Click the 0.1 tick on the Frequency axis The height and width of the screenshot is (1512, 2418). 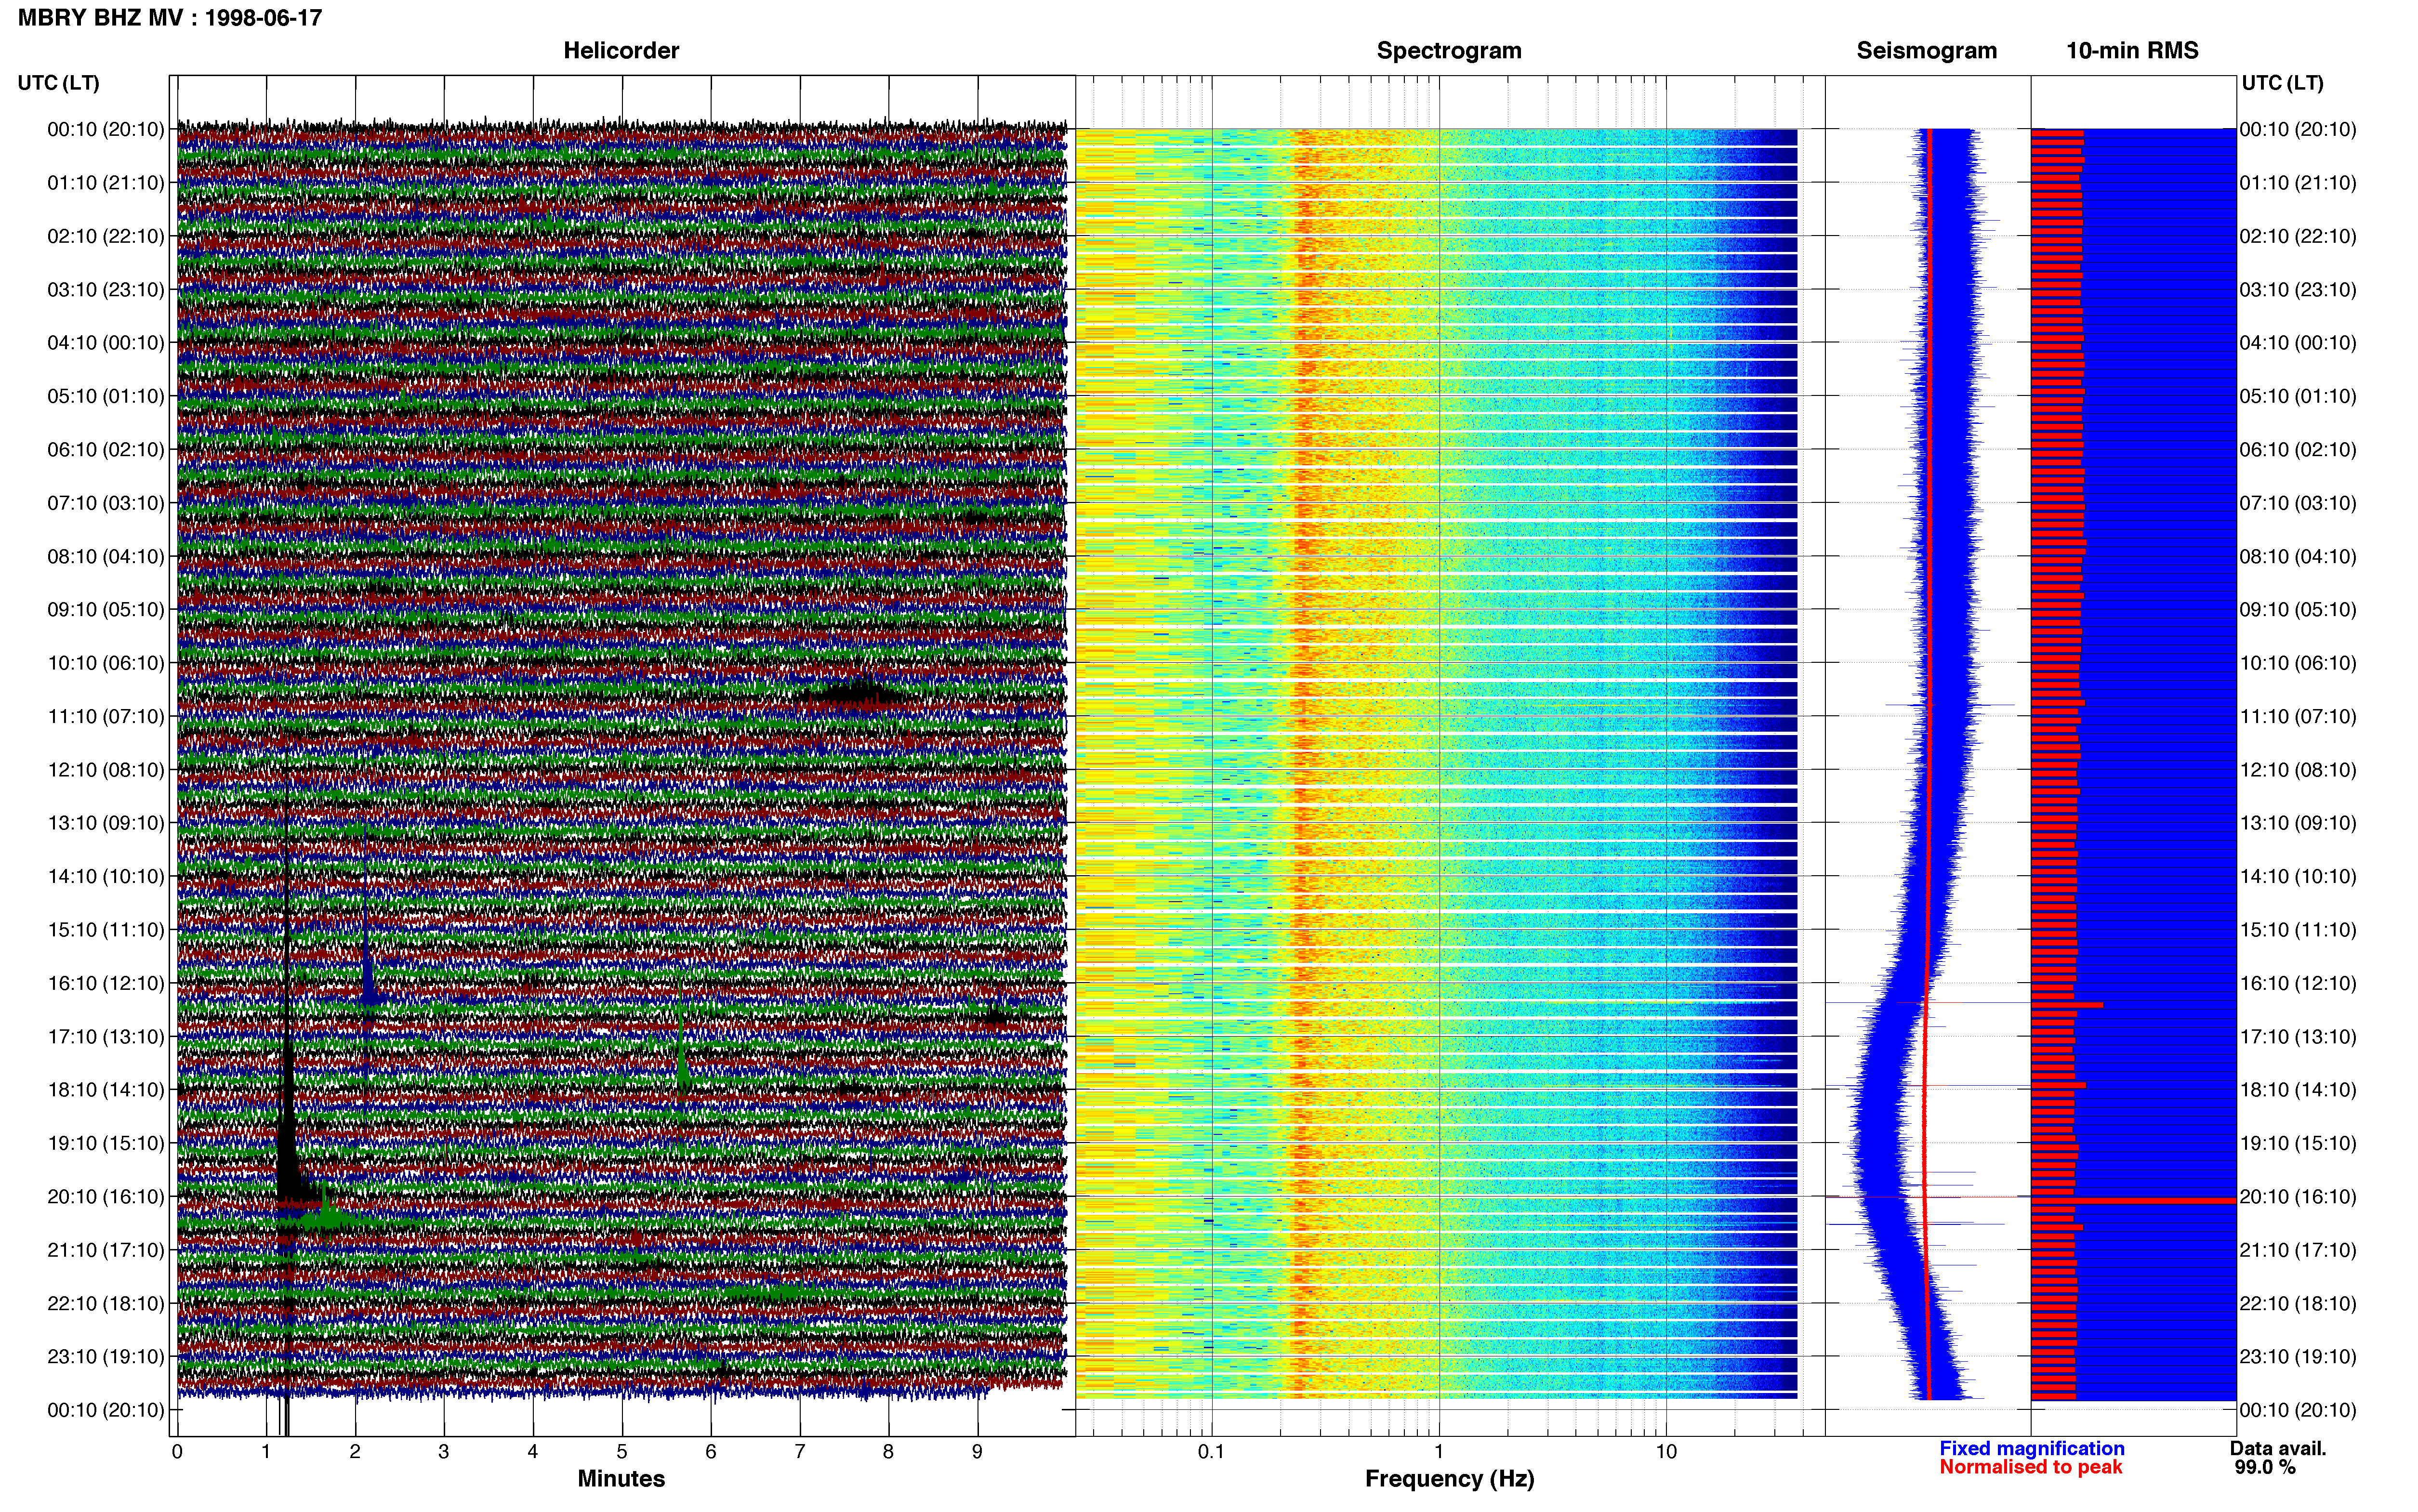[x=1211, y=1452]
